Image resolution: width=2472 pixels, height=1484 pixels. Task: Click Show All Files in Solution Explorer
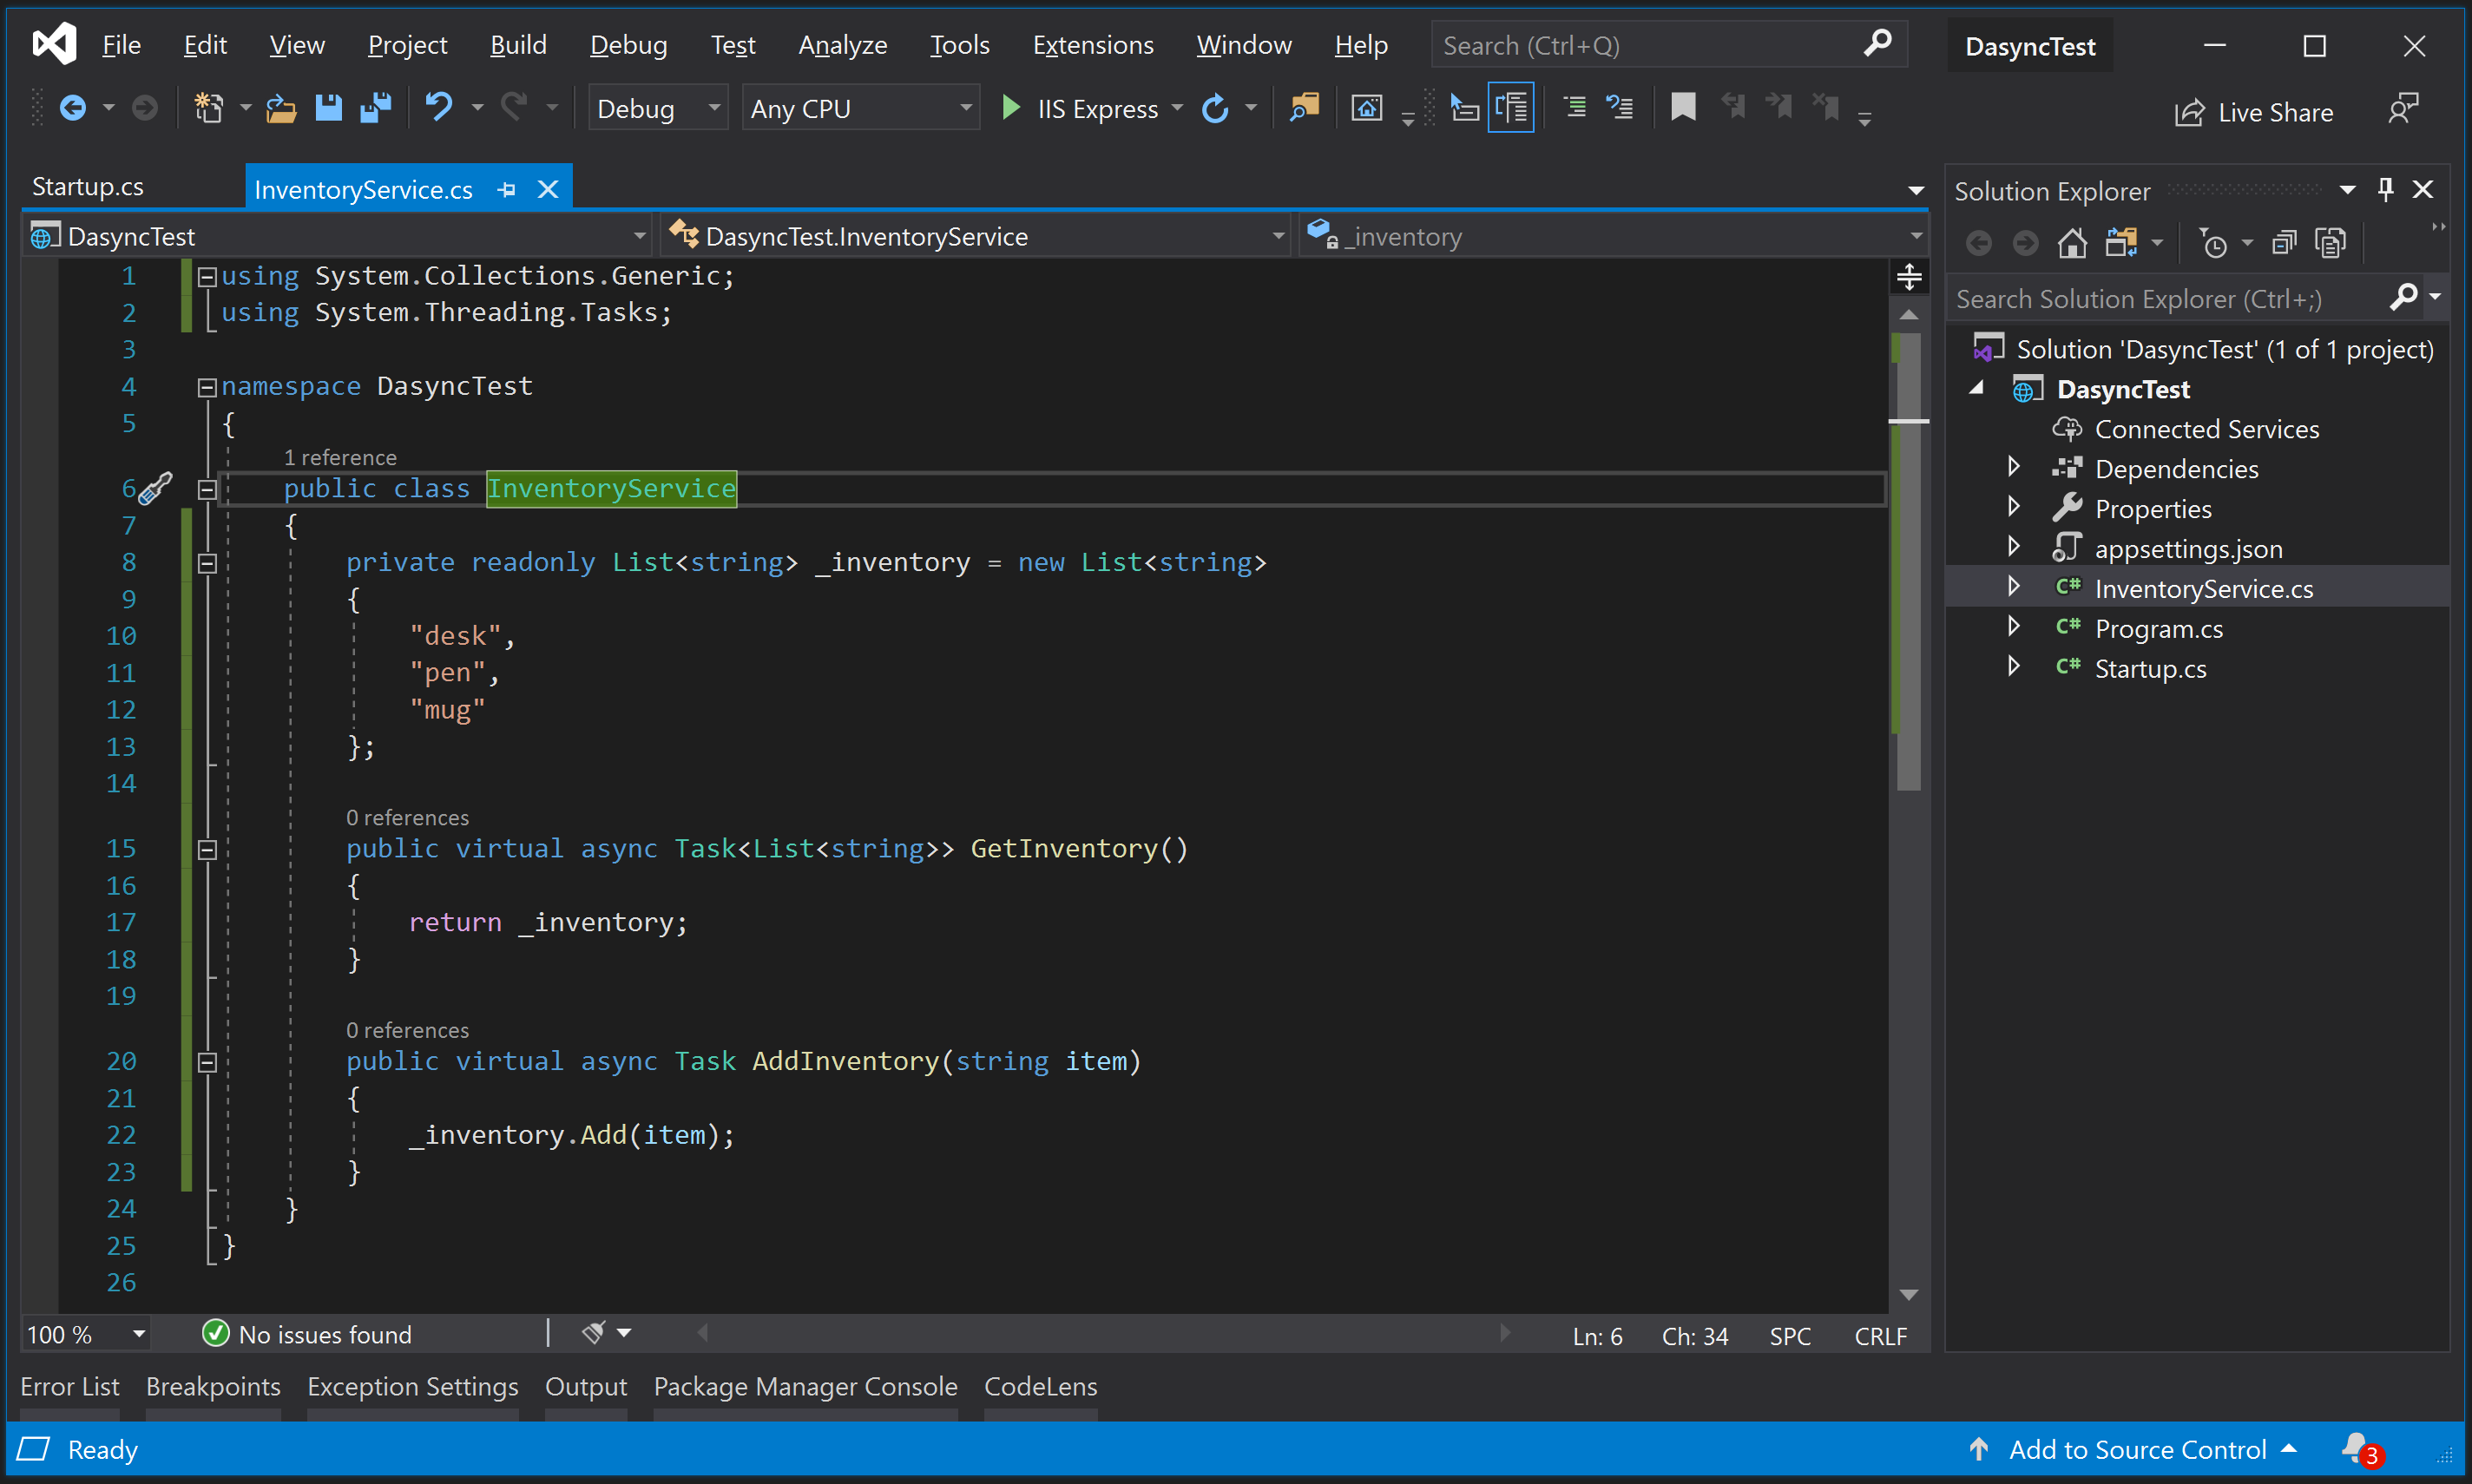[2330, 243]
